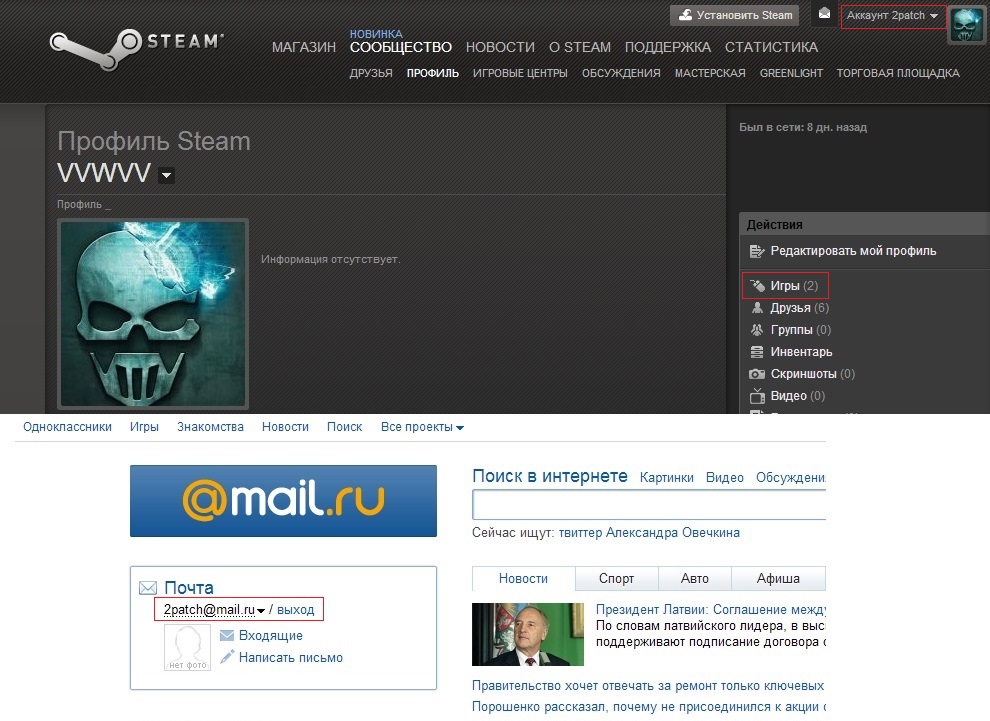Screen dimensions: 990x721
Task: Click the large skull profile avatar
Action: [153, 314]
